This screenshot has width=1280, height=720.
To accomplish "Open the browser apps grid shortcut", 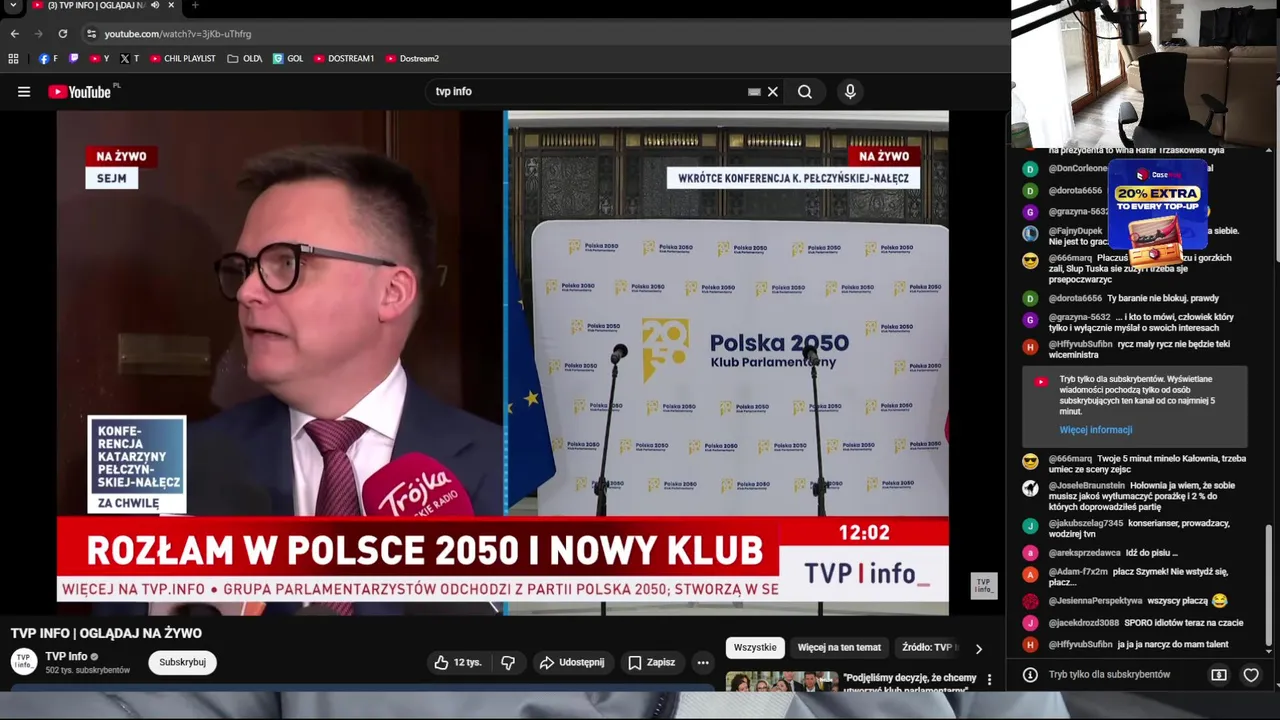I will 13,59.
